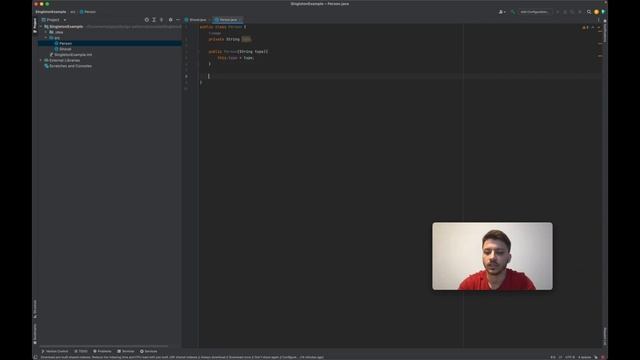Expand the .idea folder

46,32
